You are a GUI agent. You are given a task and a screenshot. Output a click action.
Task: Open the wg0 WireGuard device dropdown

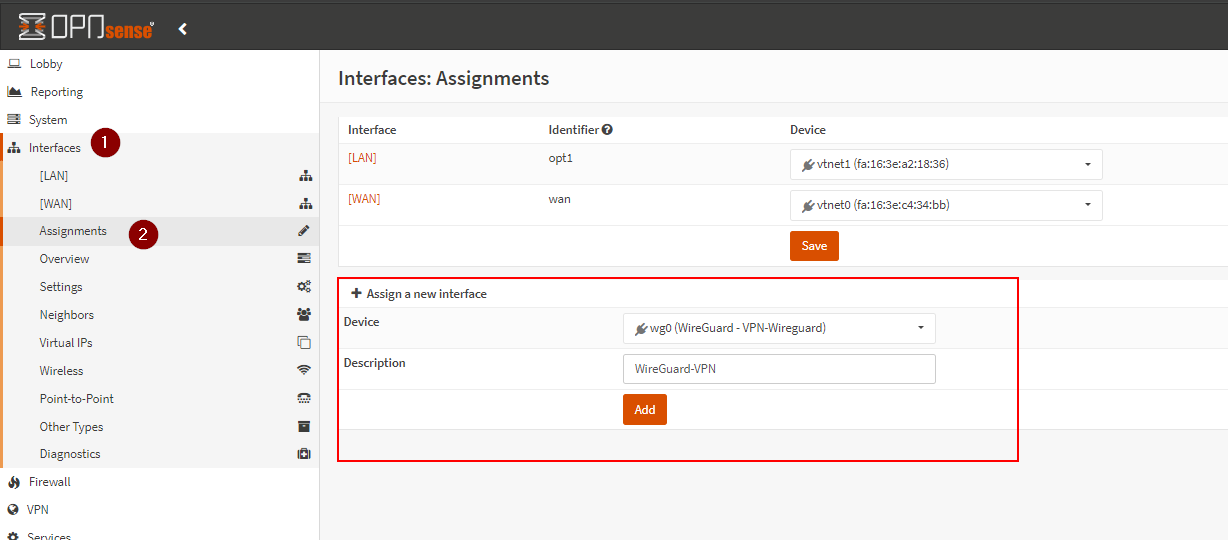coord(778,328)
